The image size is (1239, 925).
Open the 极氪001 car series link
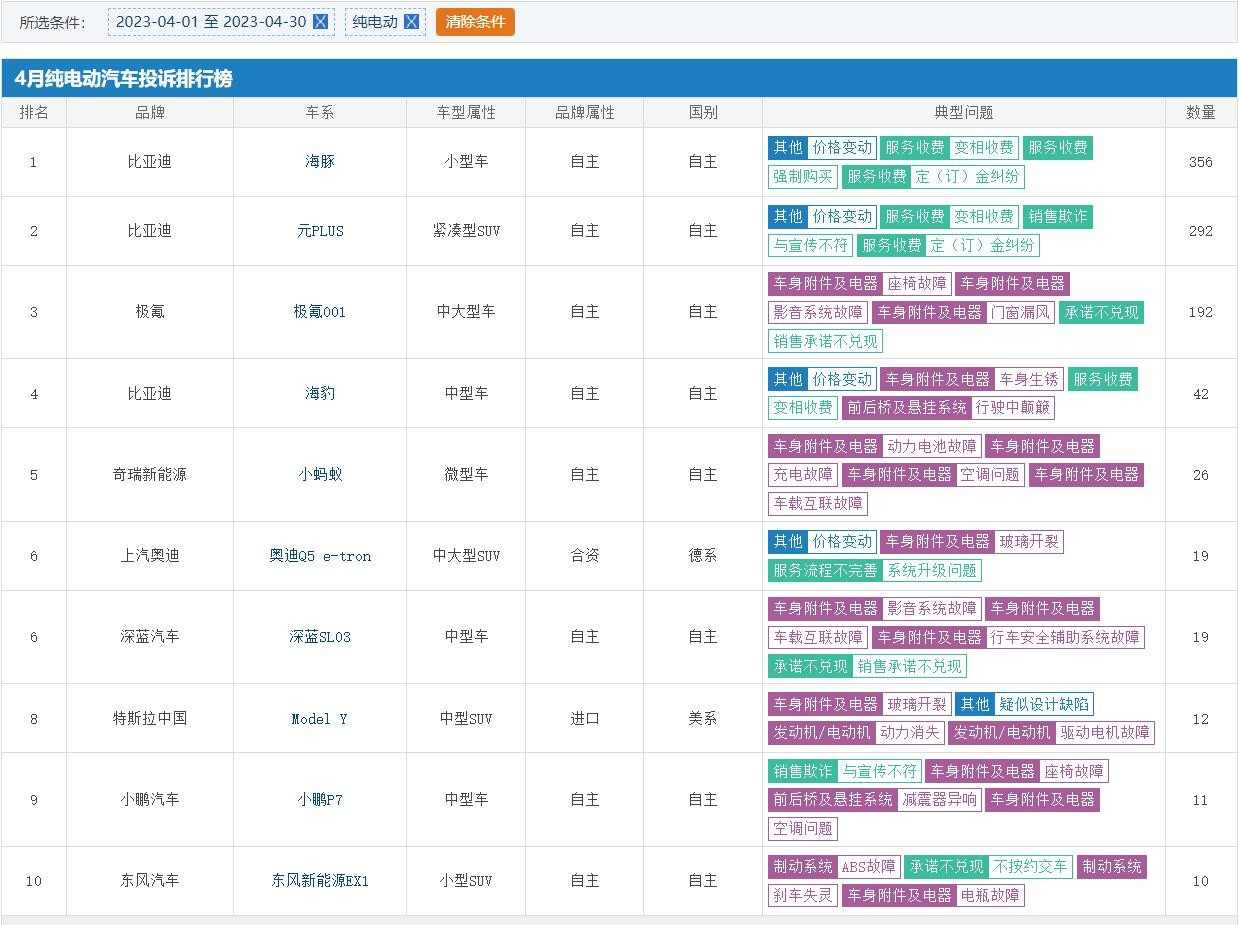(320, 312)
